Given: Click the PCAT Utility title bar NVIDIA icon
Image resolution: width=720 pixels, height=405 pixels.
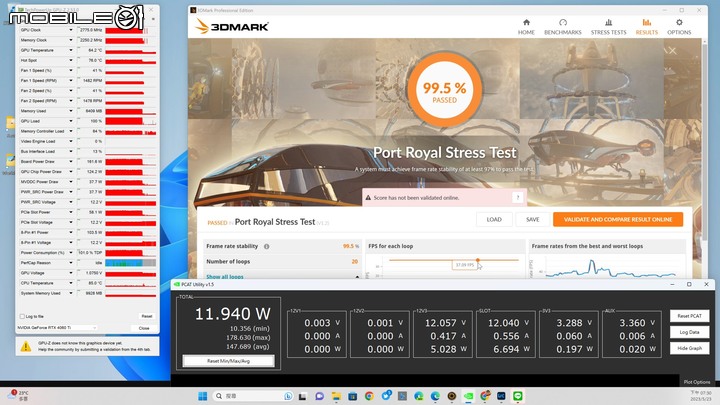Looking at the screenshot, I should click(176, 285).
